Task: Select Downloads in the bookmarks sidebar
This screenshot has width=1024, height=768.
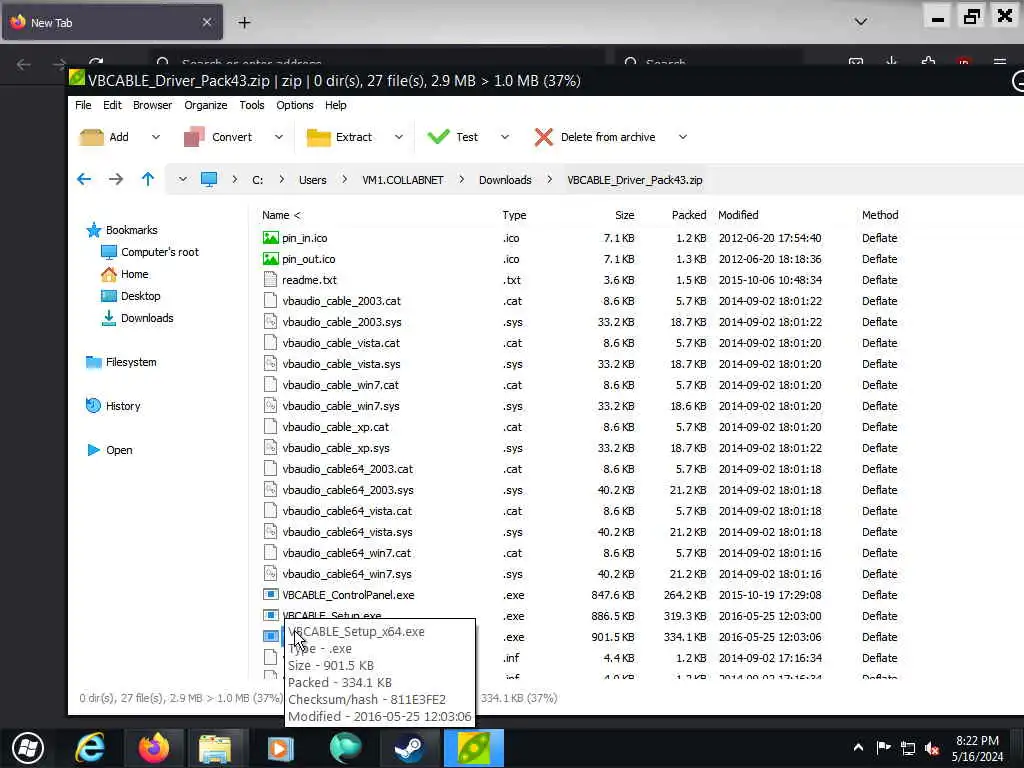Action: 147,318
